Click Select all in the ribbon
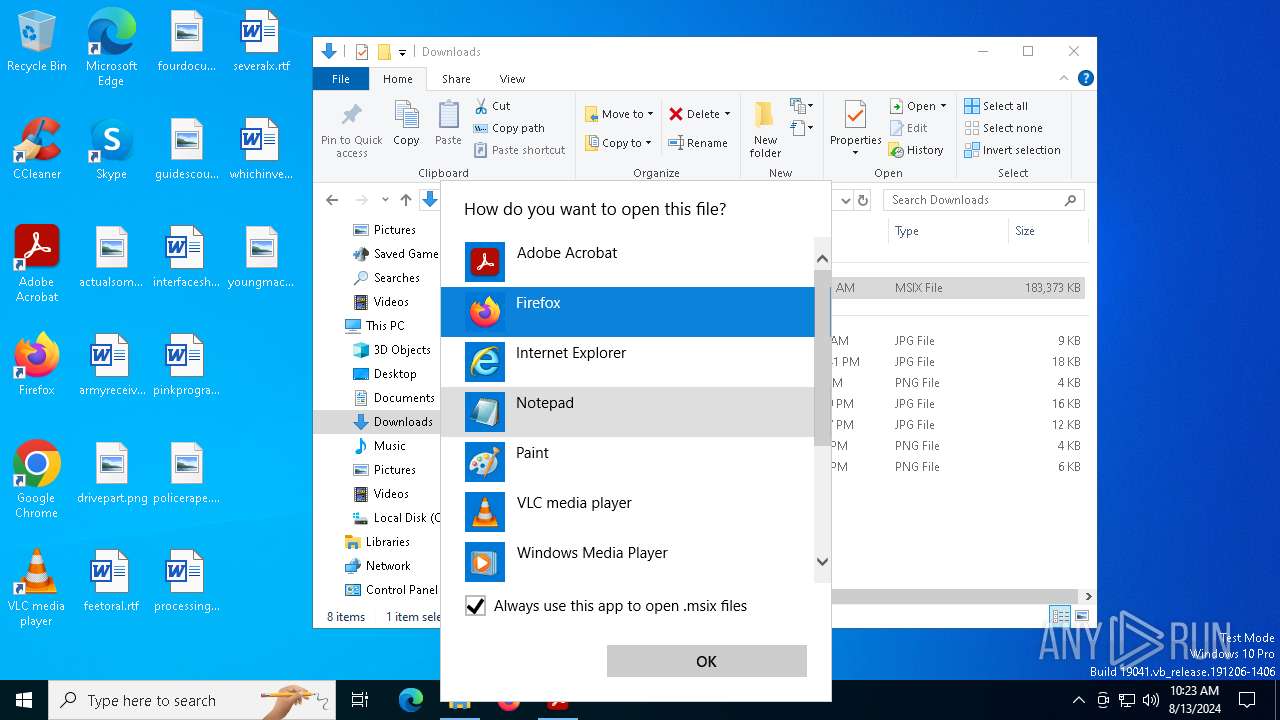1280x720 pixels. [x=996, y=106]
